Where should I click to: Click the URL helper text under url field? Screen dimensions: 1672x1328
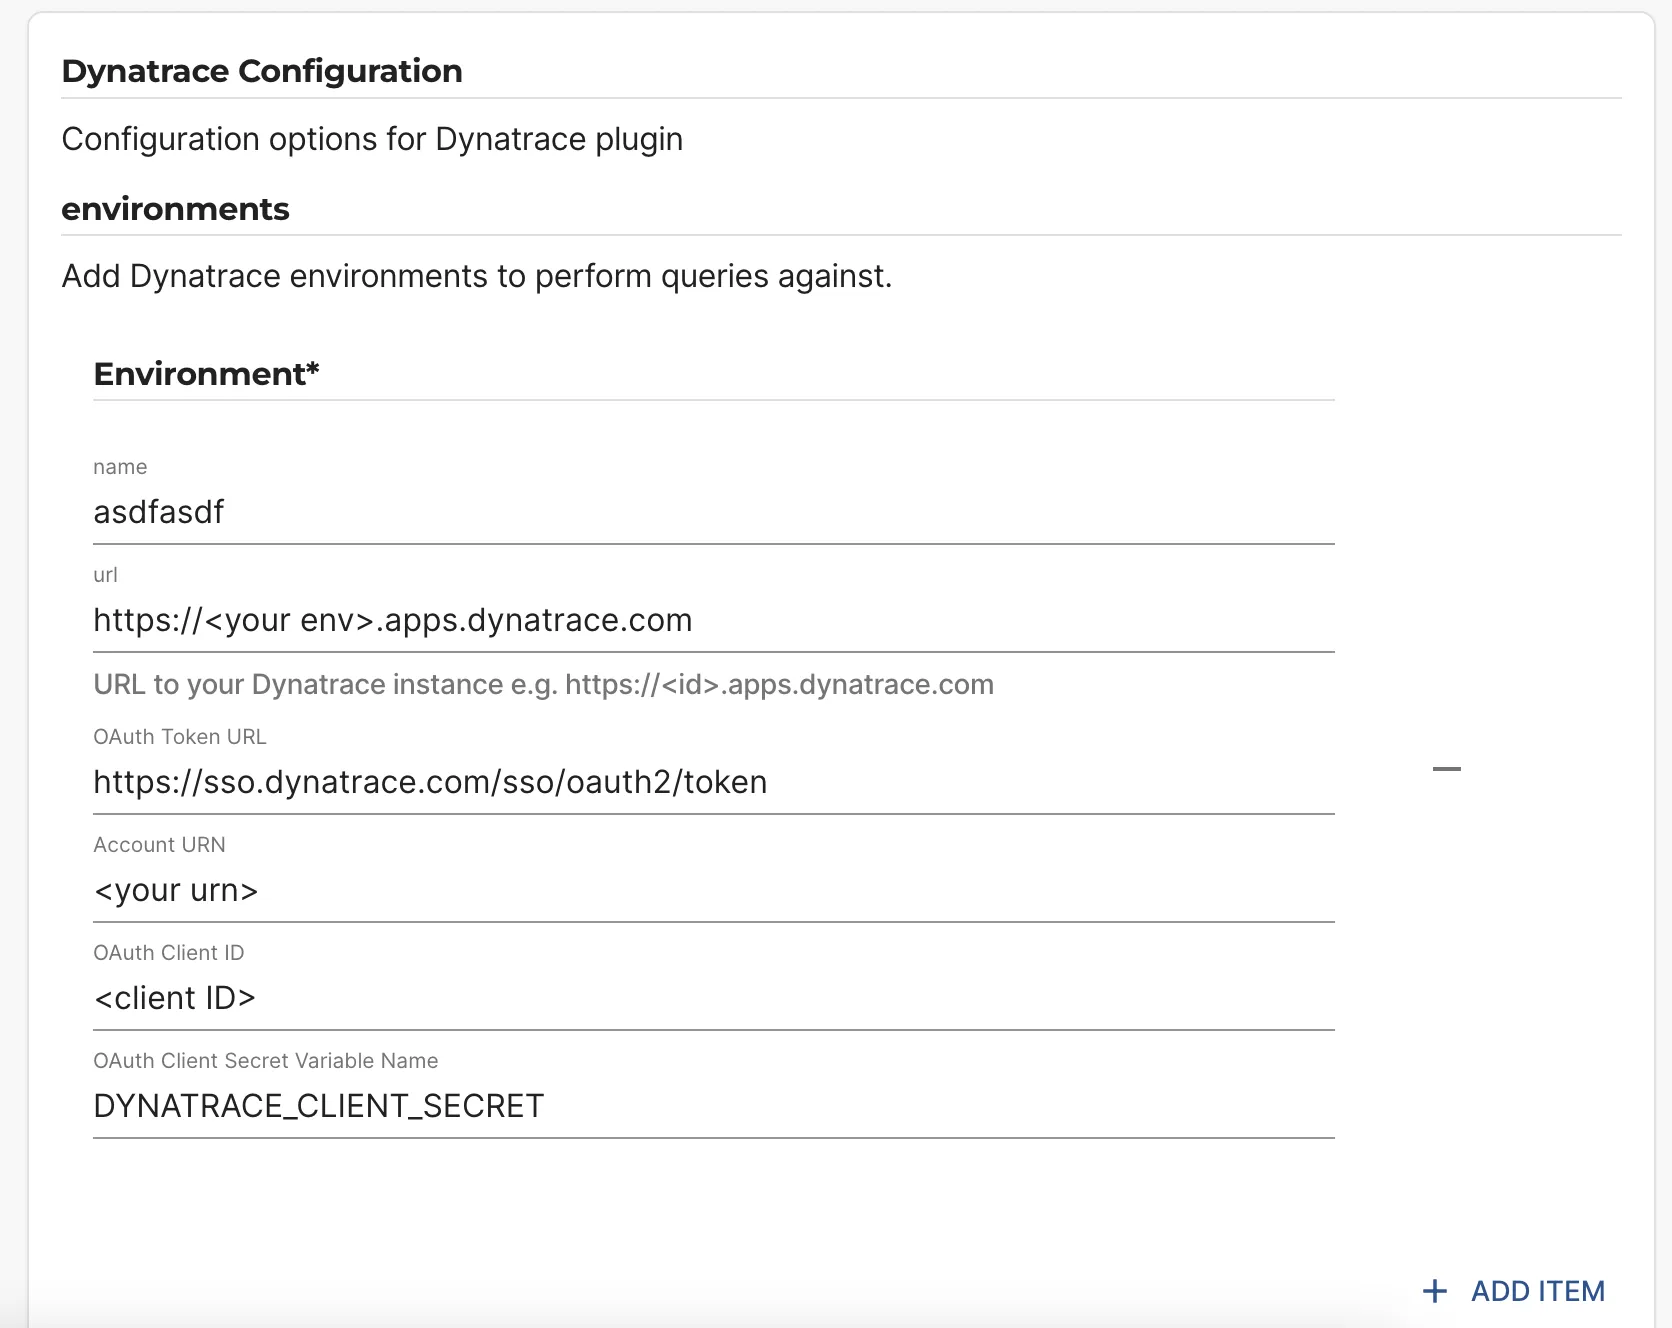[x=543, y=685]
